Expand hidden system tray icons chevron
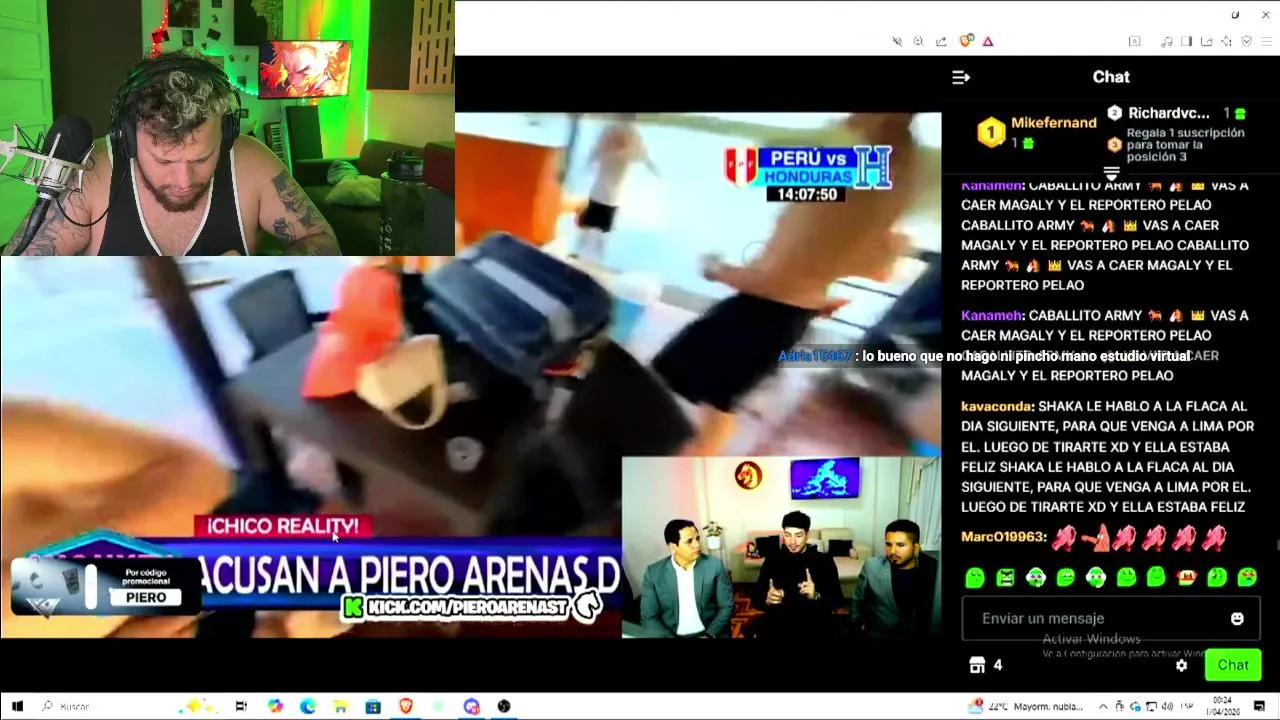The width and height of the screenshot is (1280, 720). pyautogui.click(x=1102, y=706)
